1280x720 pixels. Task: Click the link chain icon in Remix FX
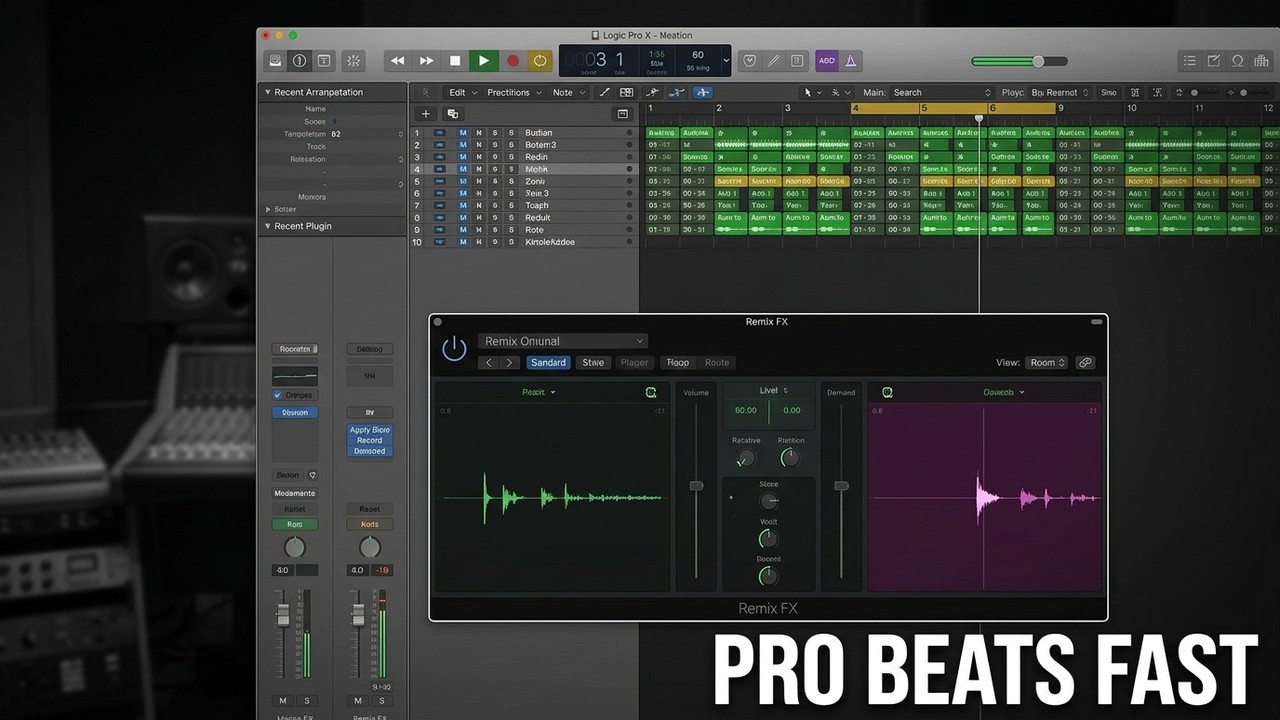(1085, 363)
